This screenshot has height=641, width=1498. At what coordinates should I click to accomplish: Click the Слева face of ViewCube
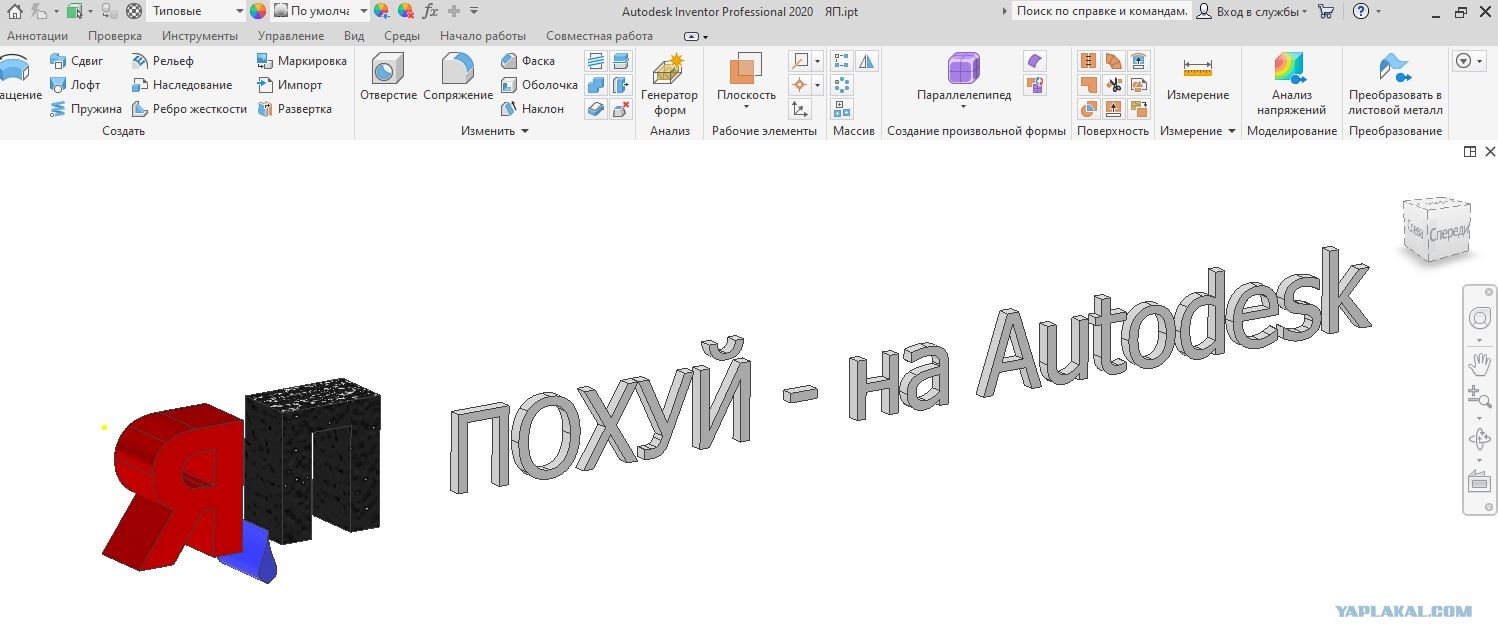click(1415, 228)
